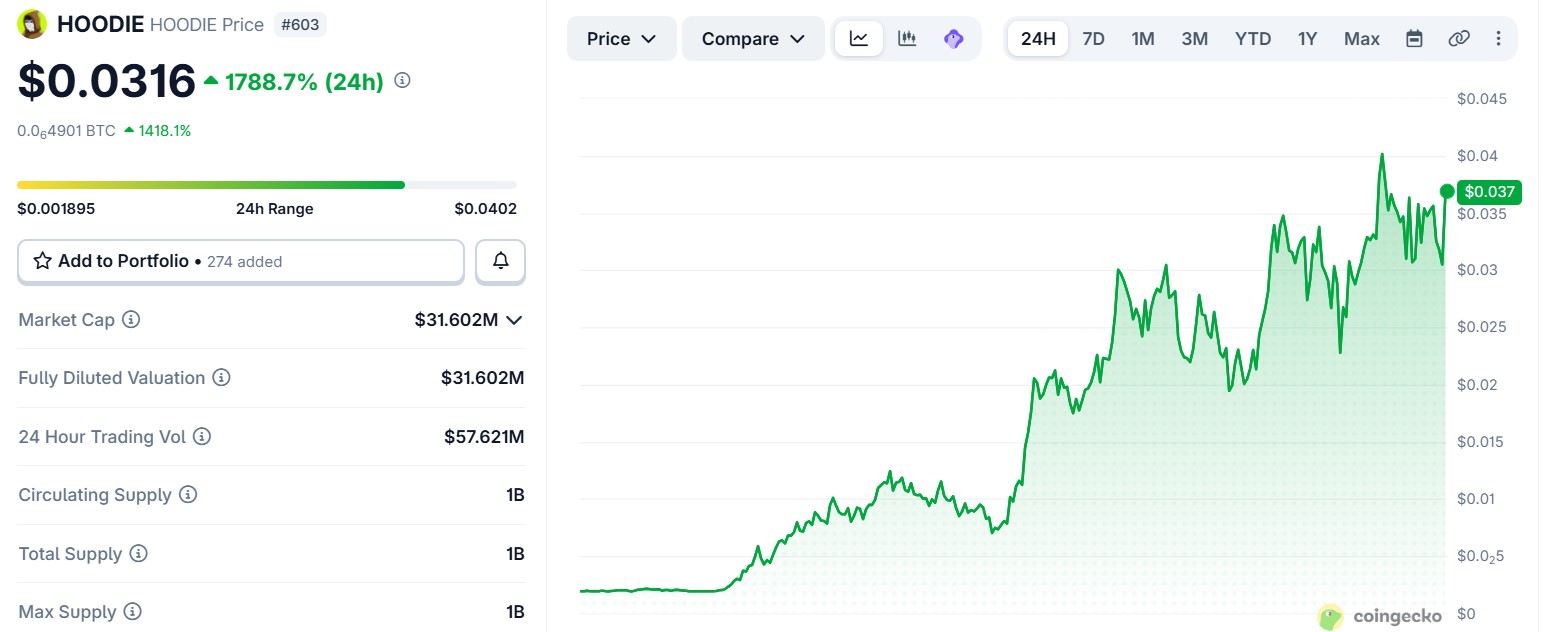Click the price alert bell icon
The width and height of the screenshot is (1555, 632).
501,261
